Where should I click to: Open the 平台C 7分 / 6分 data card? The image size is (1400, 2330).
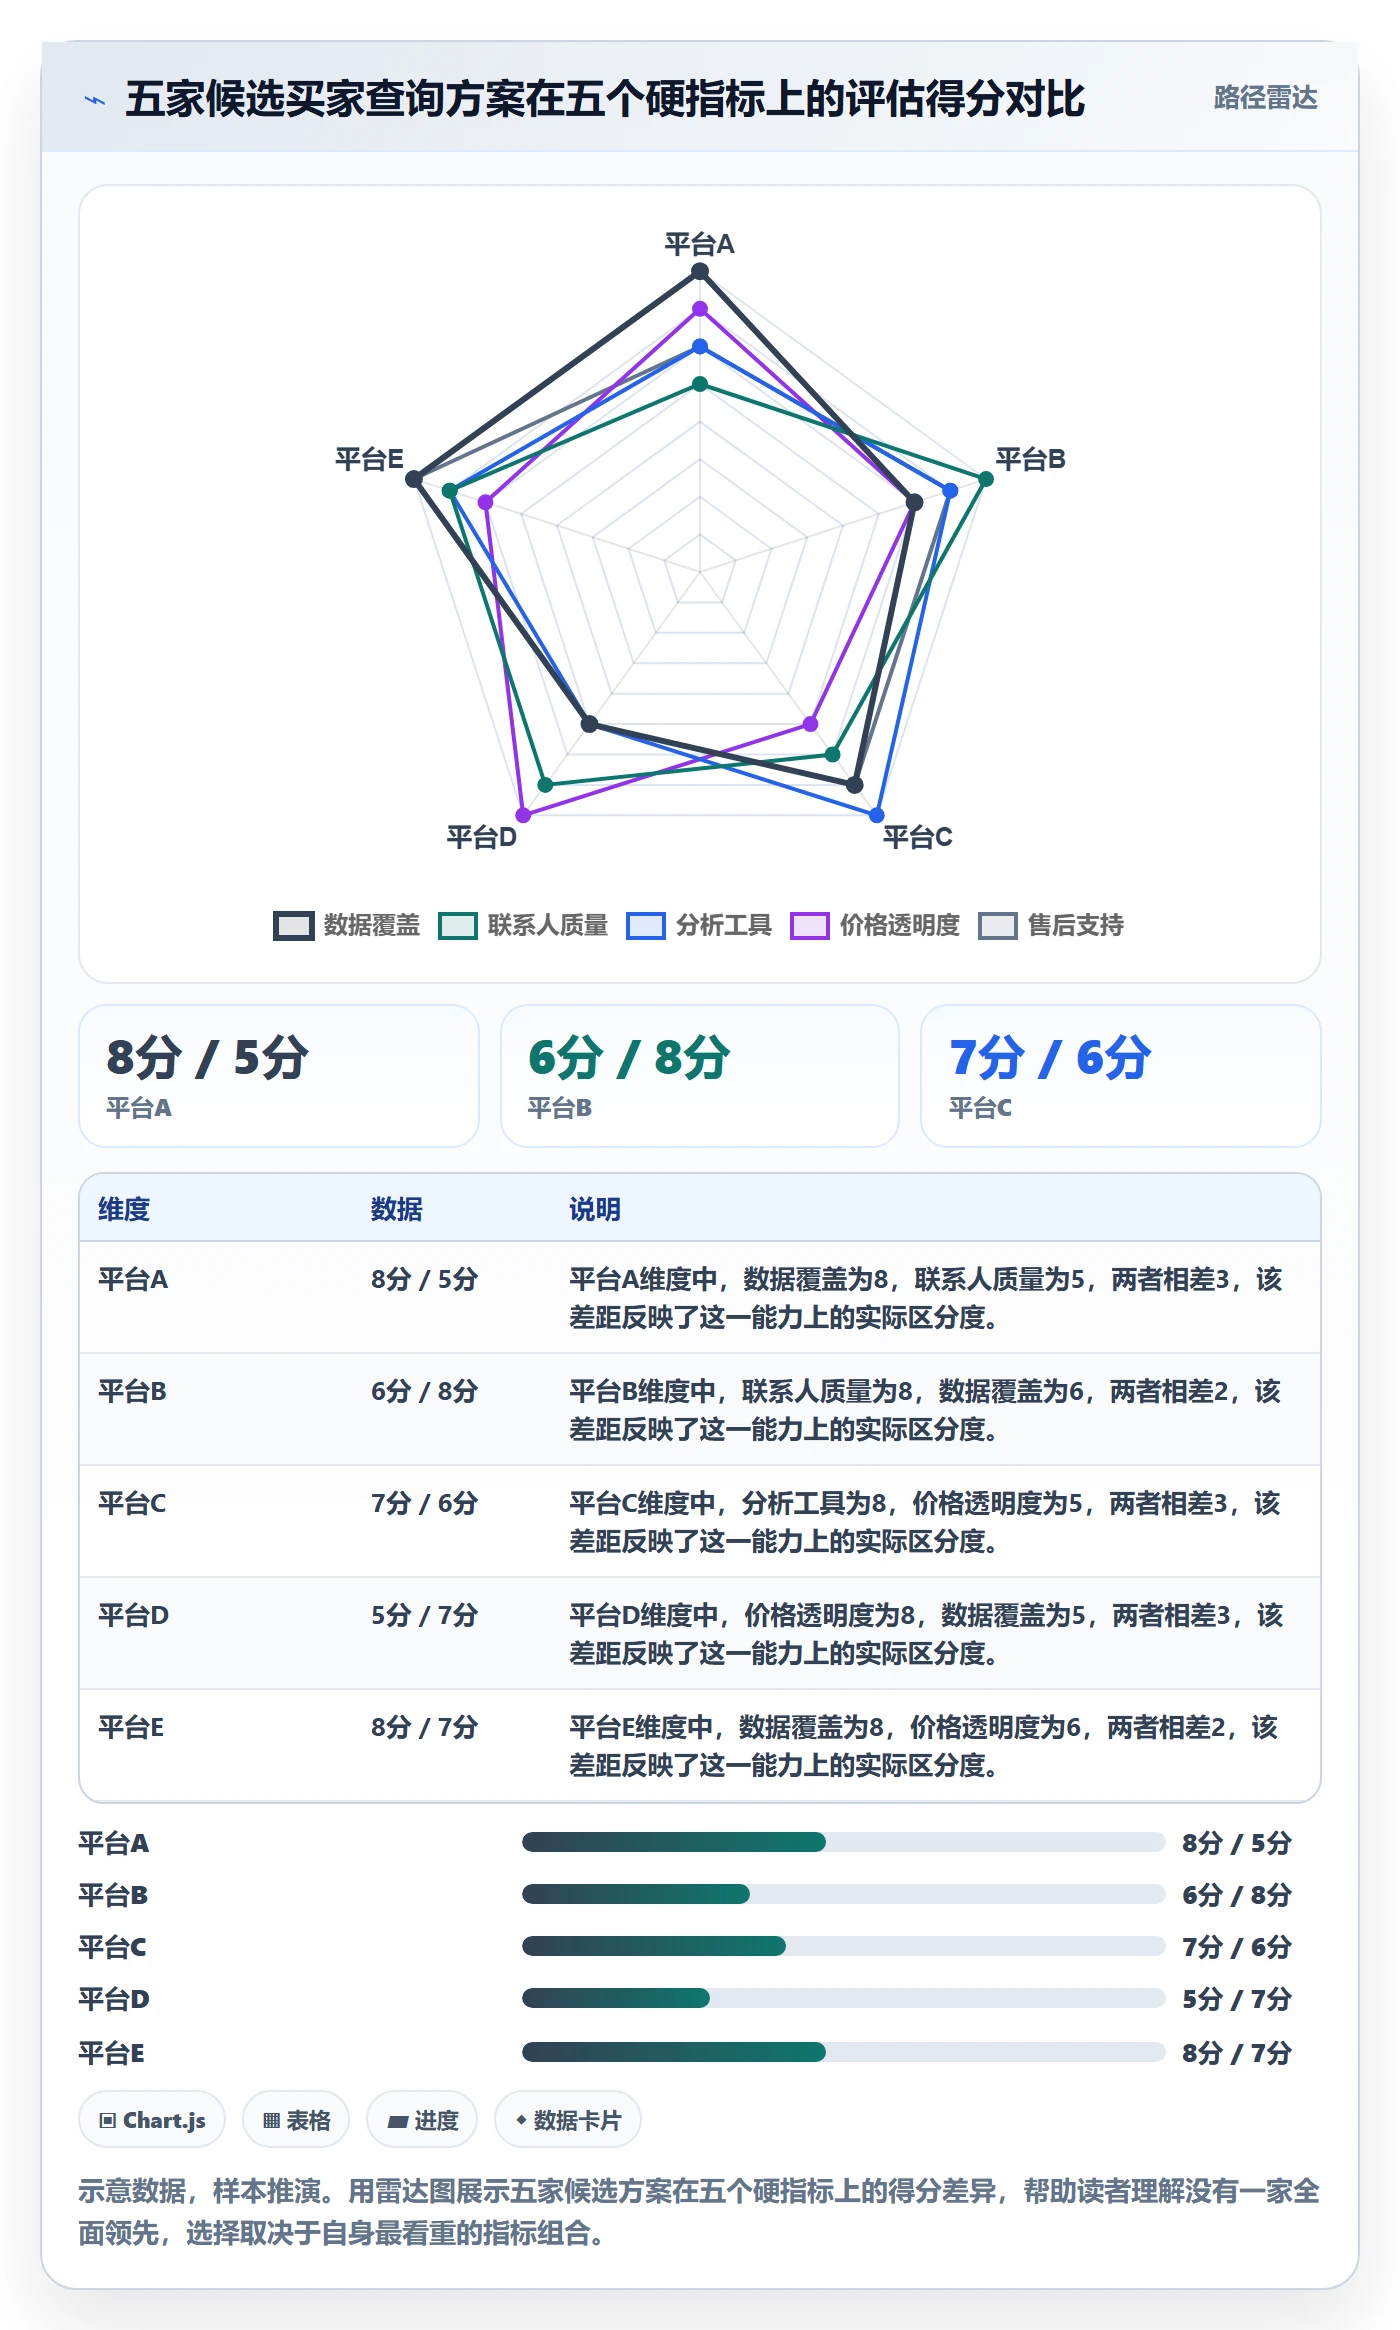[x=1121, y=1076]
